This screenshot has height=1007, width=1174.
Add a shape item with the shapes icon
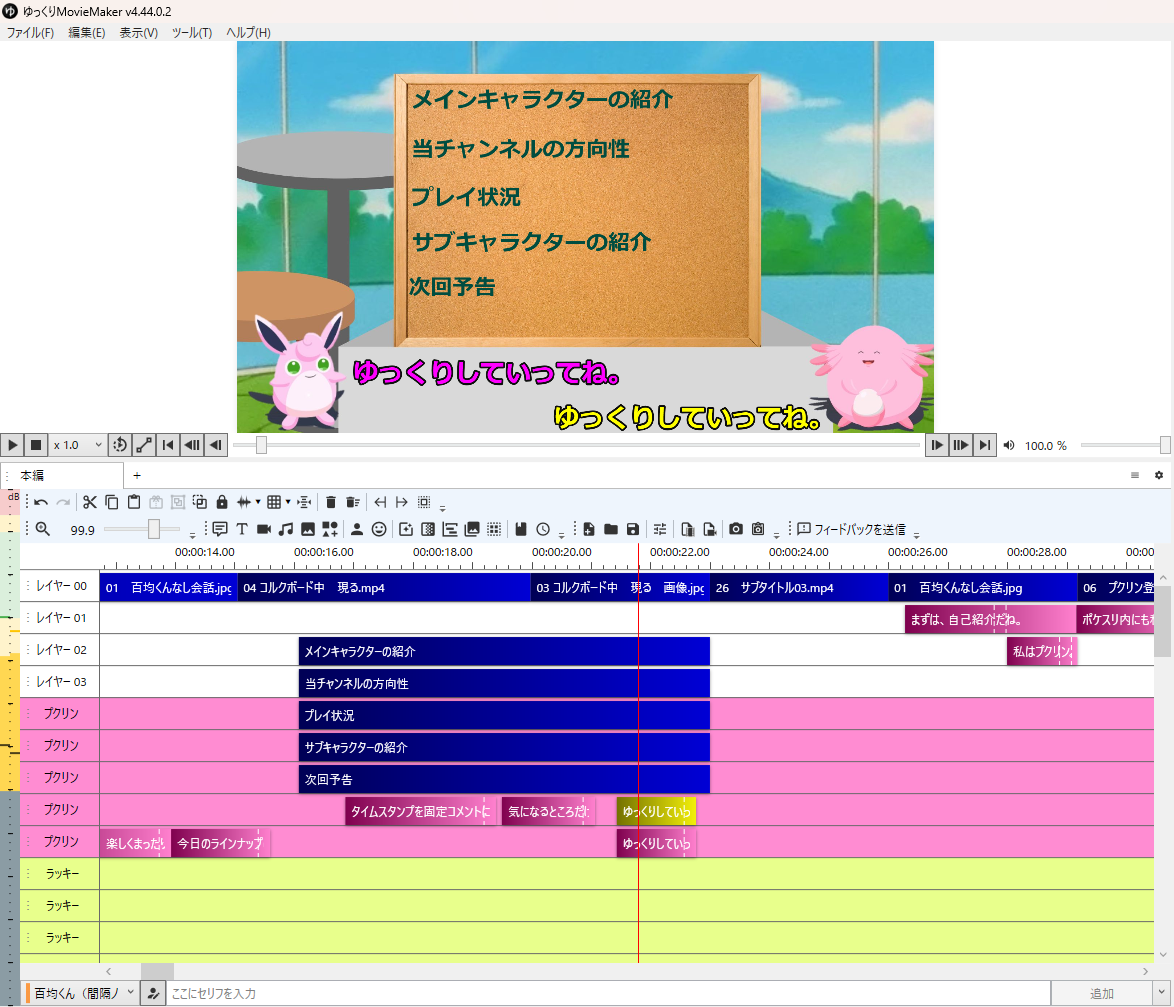(329, 529)
